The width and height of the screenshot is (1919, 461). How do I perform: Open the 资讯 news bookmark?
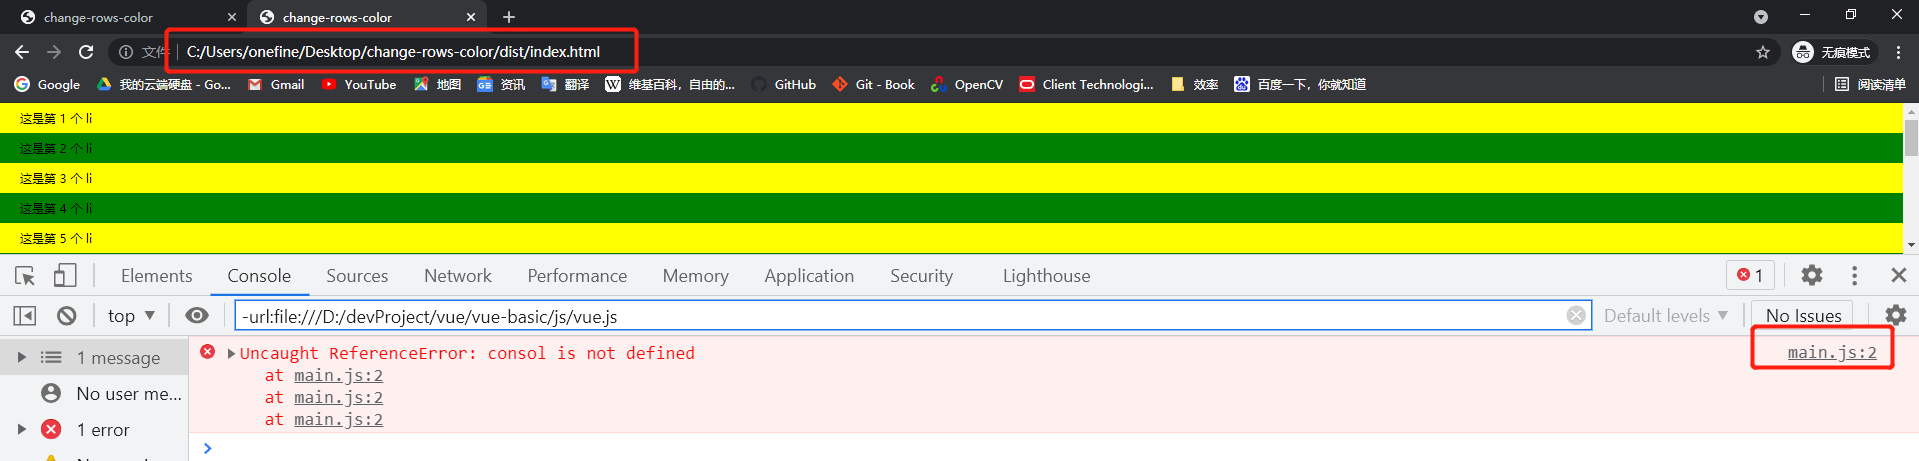501,85
